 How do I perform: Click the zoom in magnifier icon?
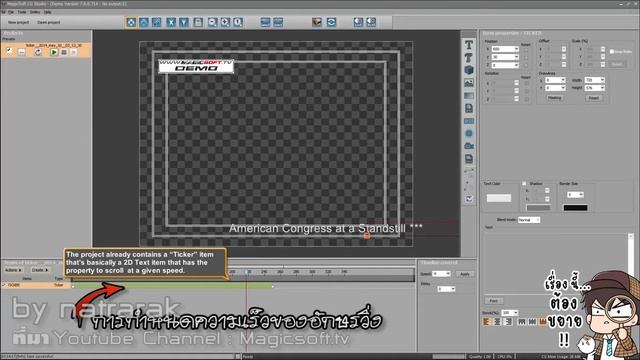click(225, 22)
